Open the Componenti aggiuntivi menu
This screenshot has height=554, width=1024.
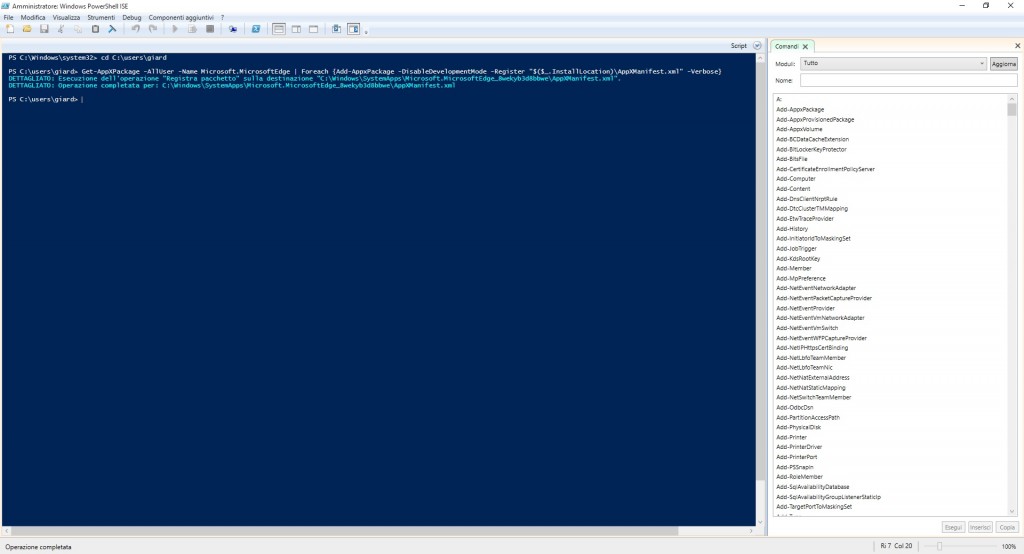(181, 18)
